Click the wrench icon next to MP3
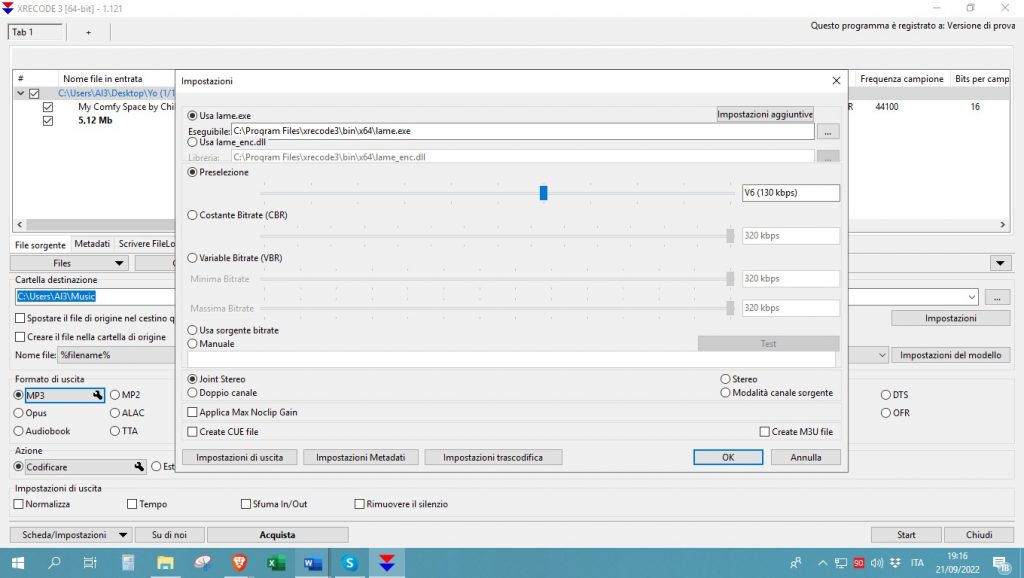 98,395
